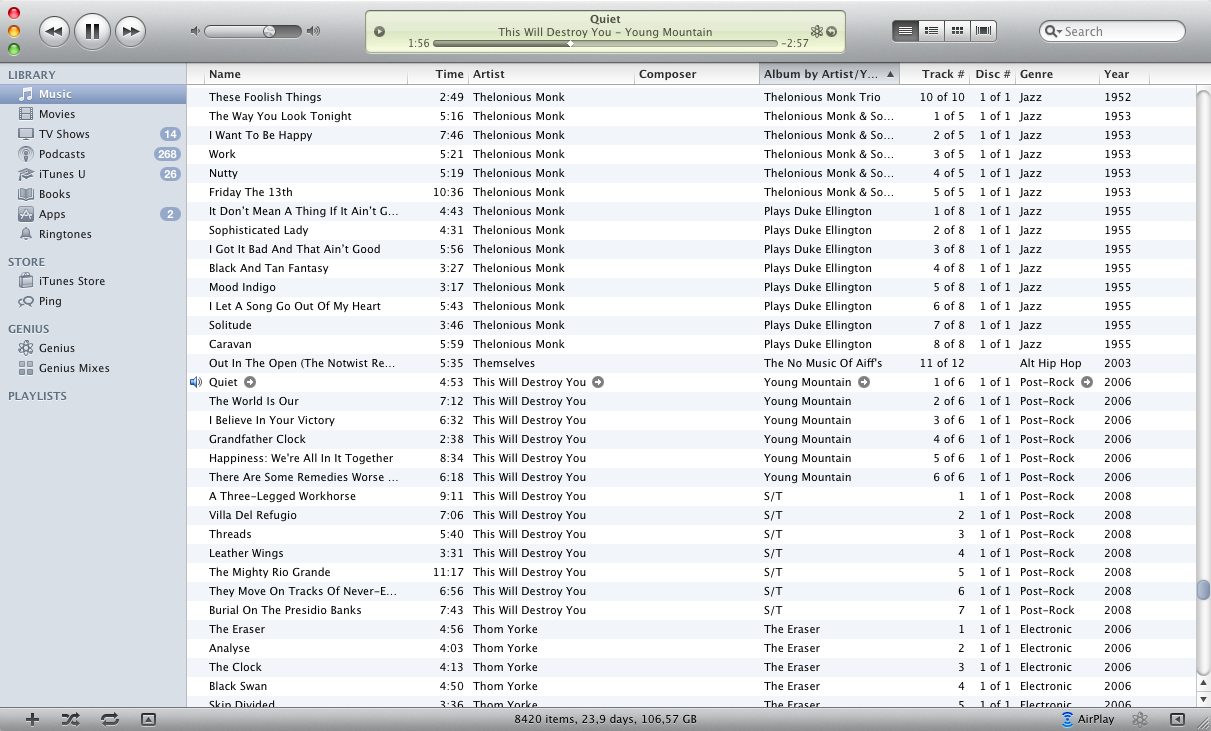Open the AirPlay speaker menu
Screen dimensions: 1211x731
tap(1088, 719)
